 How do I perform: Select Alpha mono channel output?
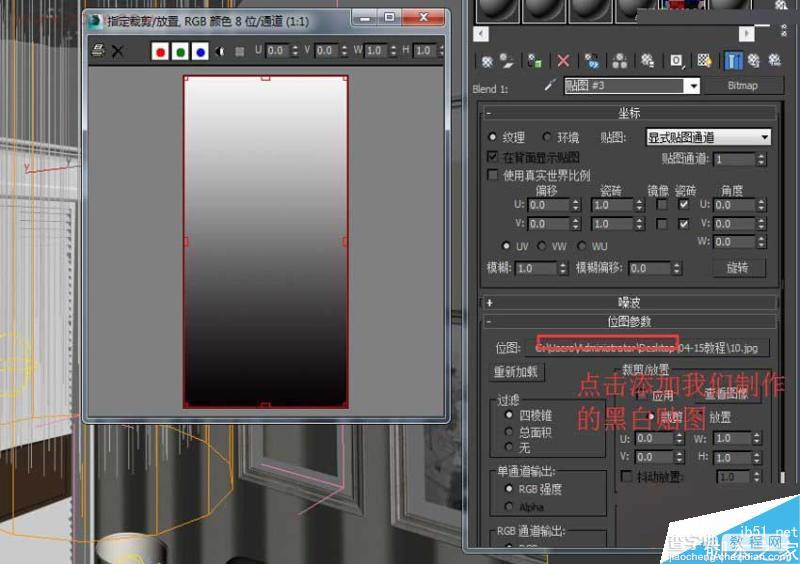pos(509,506)
